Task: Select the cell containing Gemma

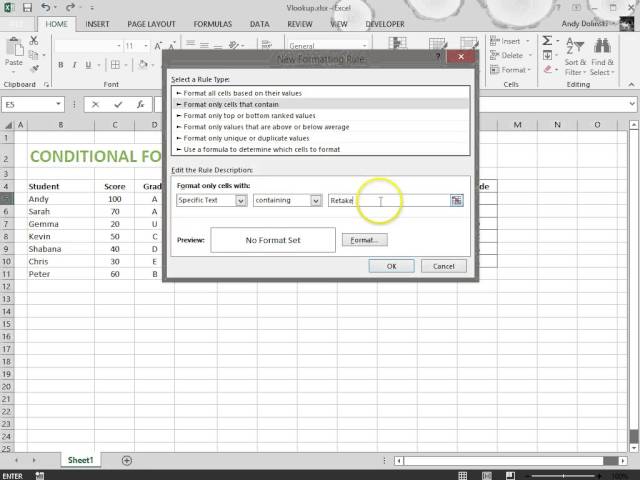Action: [61, 224]
